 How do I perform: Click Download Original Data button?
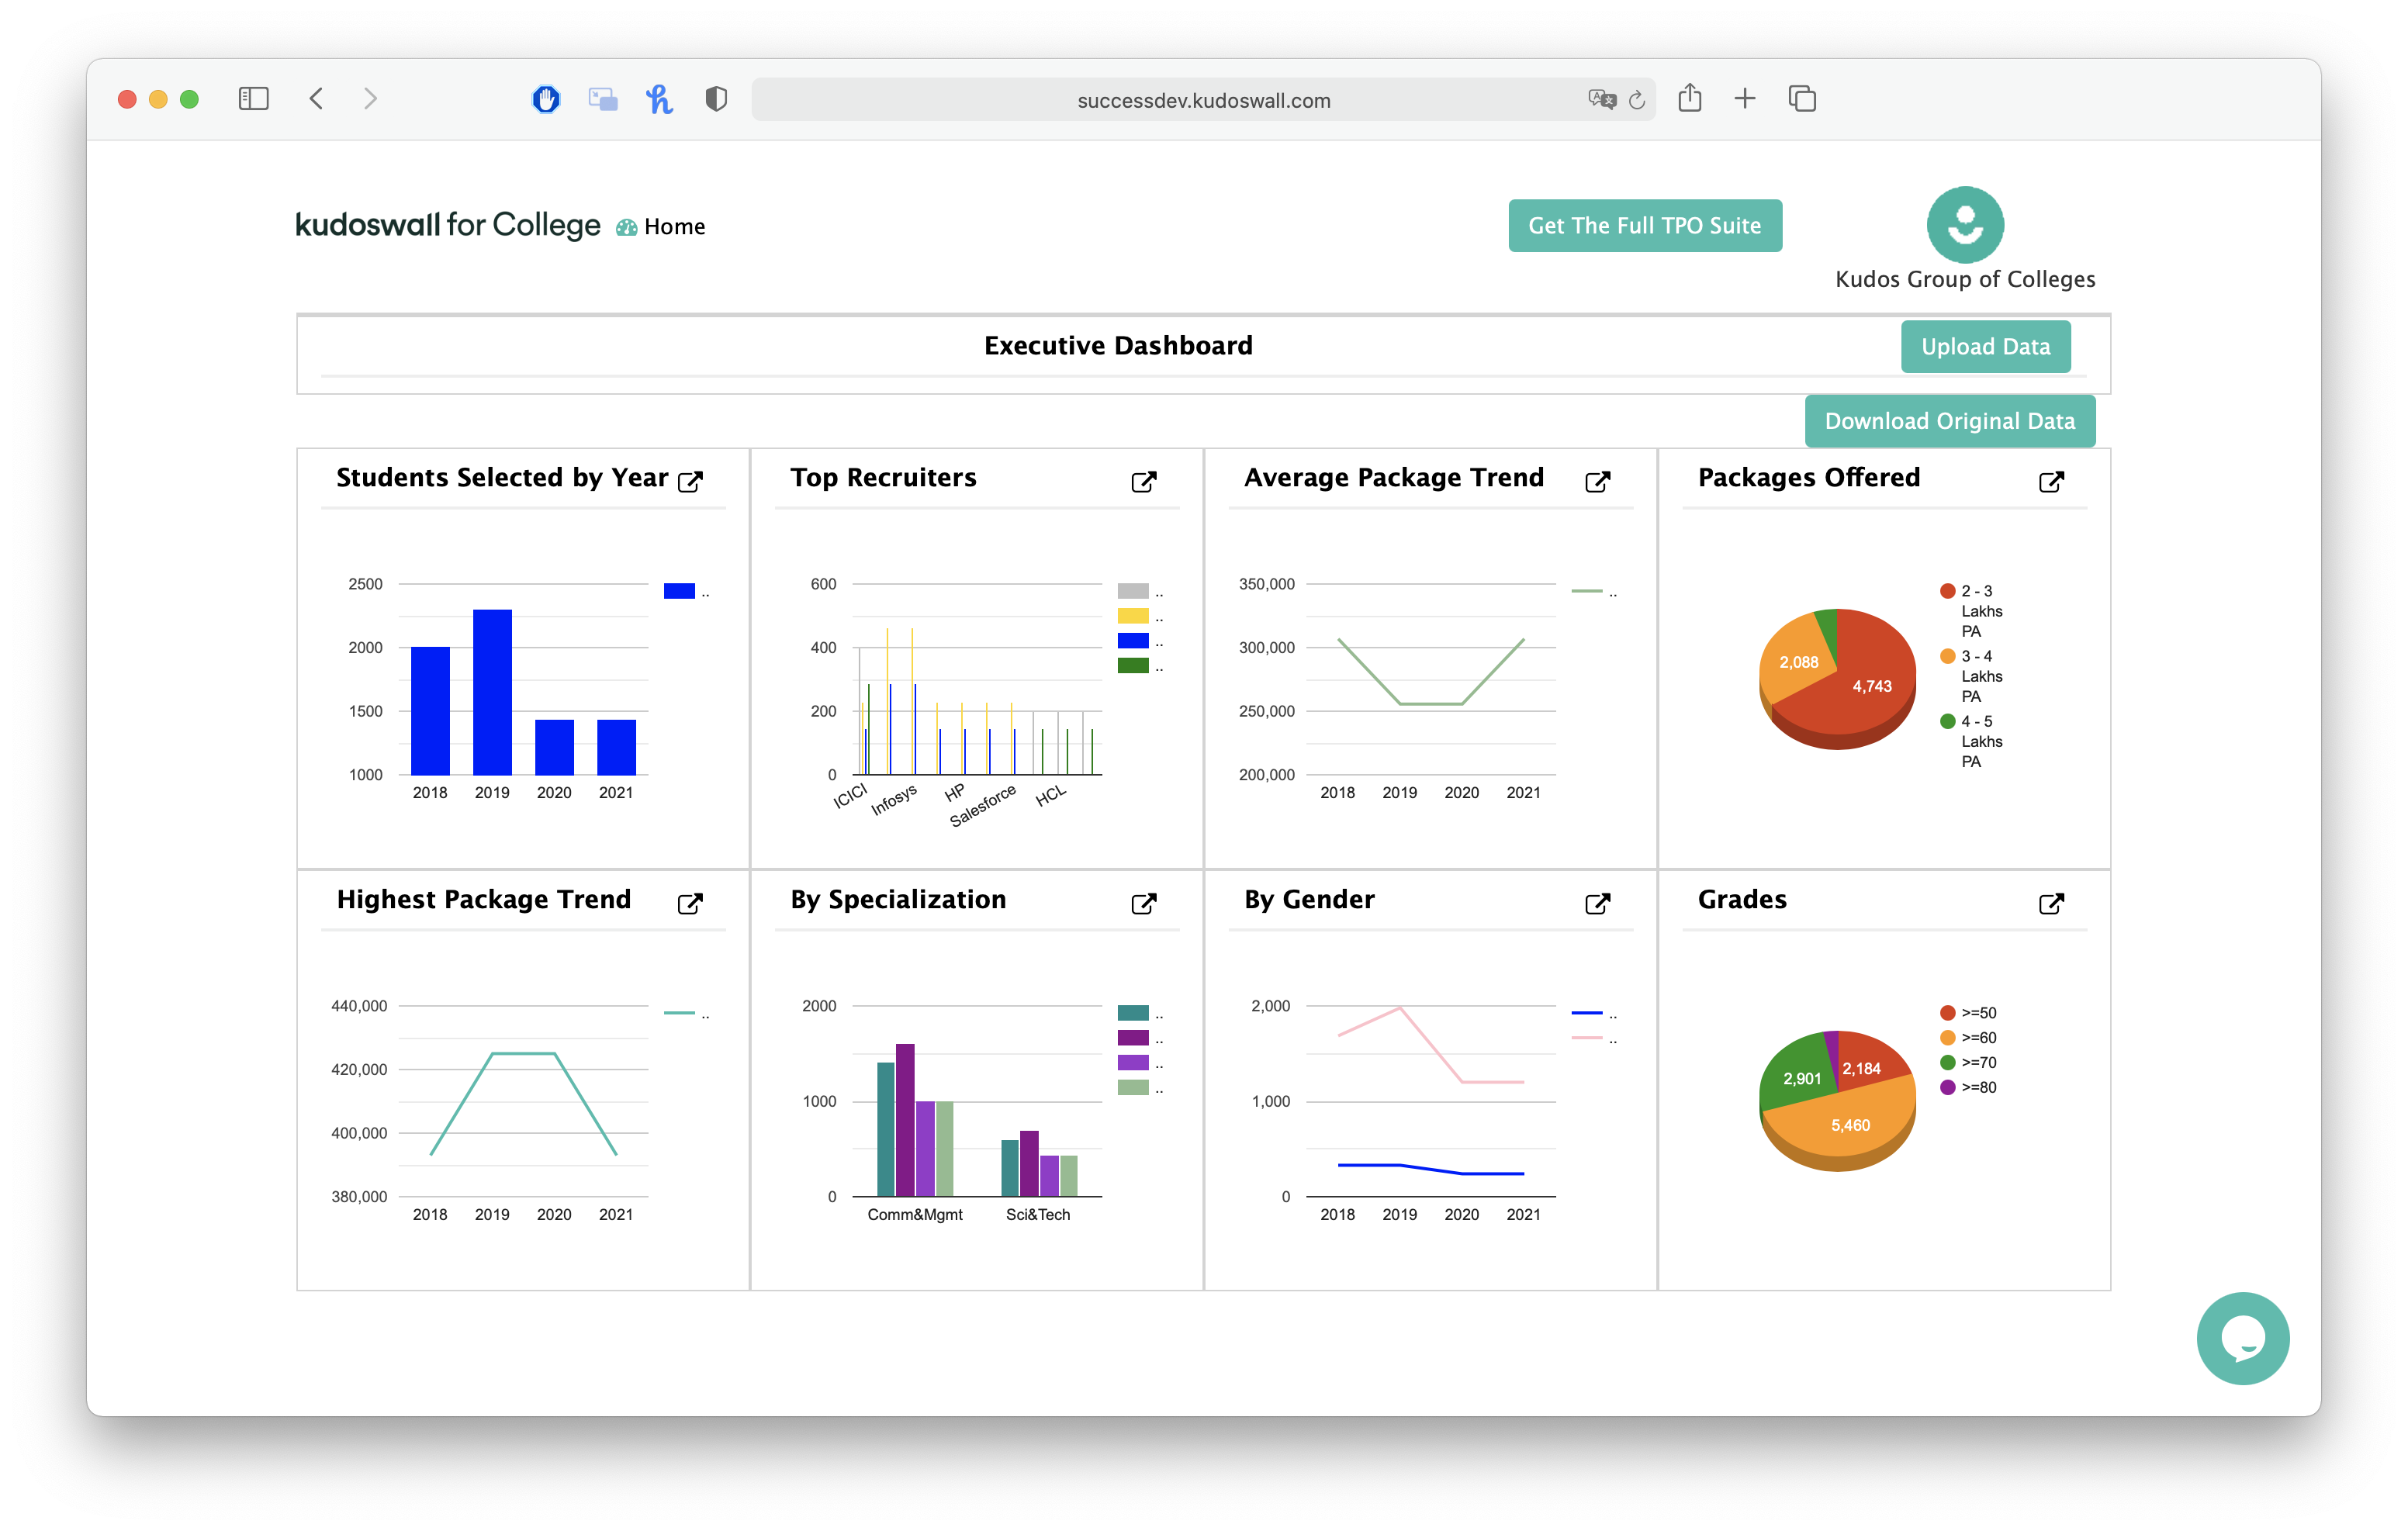tap(1949, 421)
